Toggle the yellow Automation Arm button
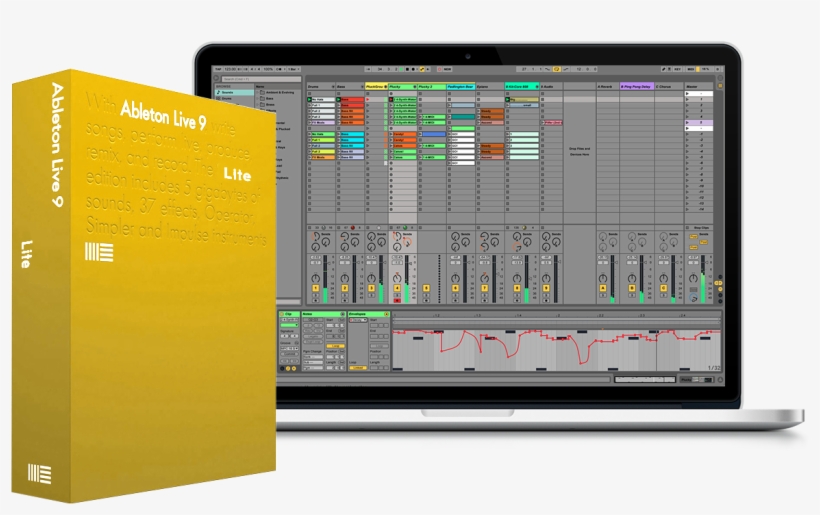 pos(422,70)
